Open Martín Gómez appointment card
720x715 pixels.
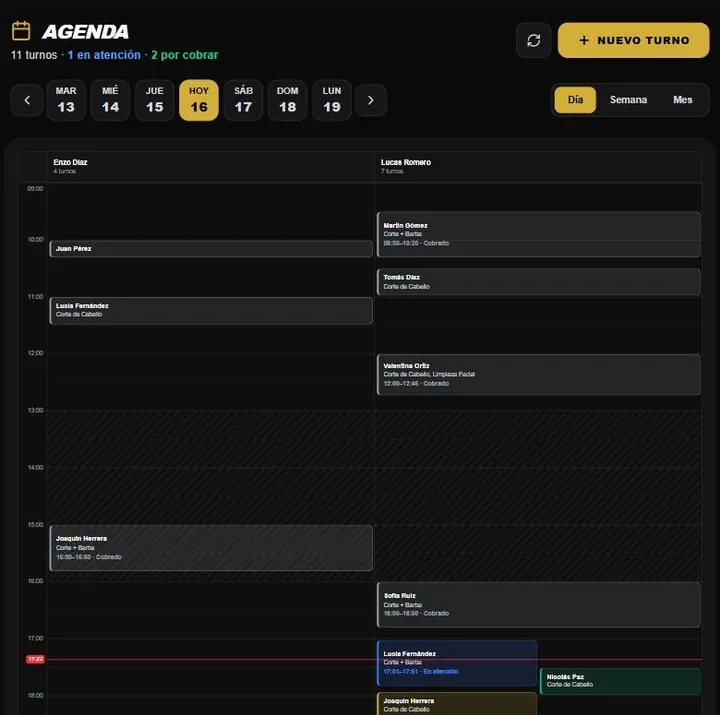tap(539, 234)
